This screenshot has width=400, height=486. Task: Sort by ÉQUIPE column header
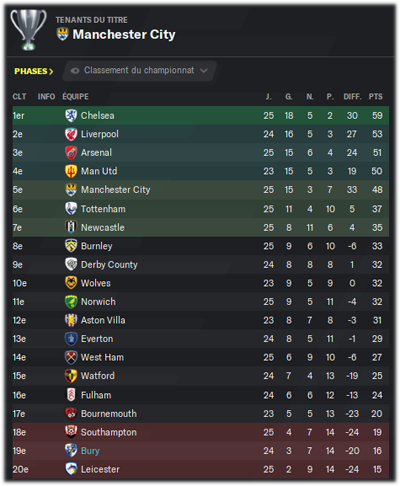75,97
